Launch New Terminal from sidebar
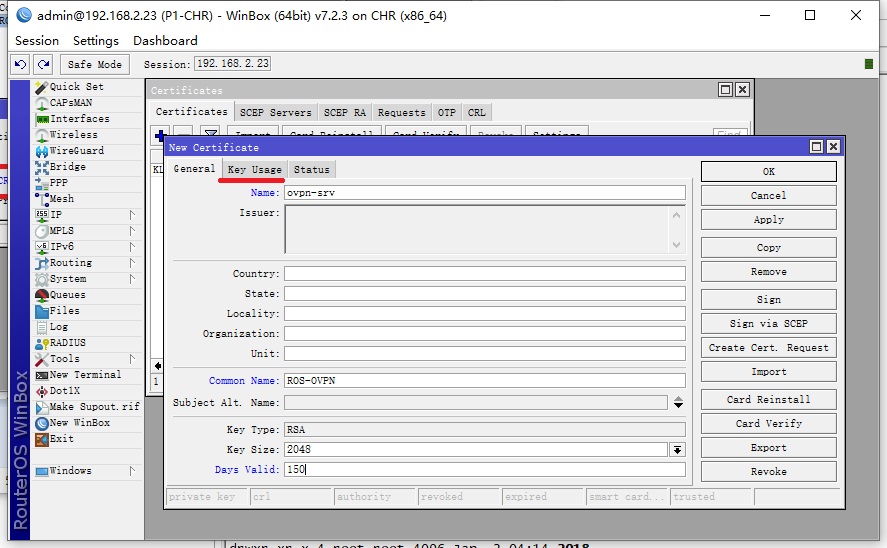 tap(85, 375)
